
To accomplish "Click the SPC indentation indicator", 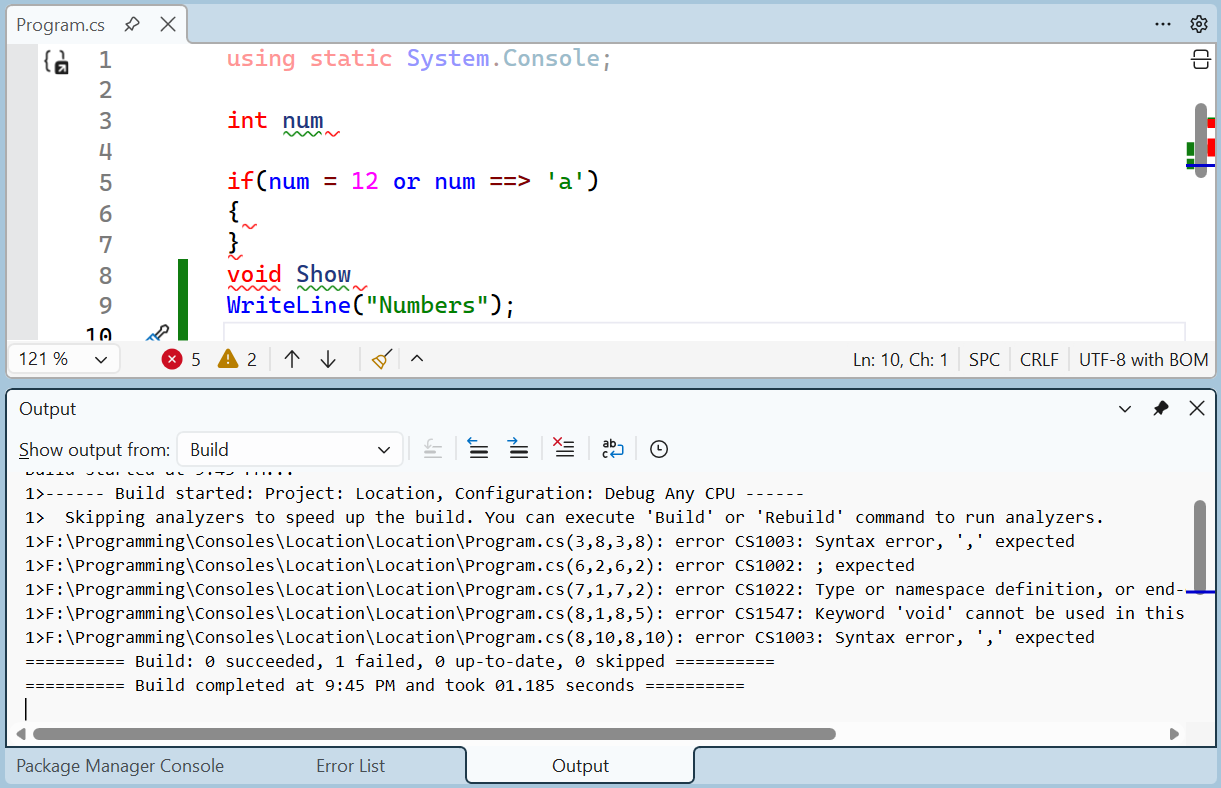I will 984,360.
